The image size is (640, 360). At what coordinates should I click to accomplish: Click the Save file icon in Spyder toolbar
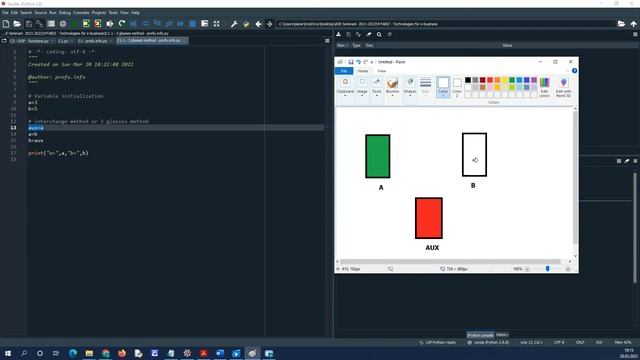coord(29,24)
